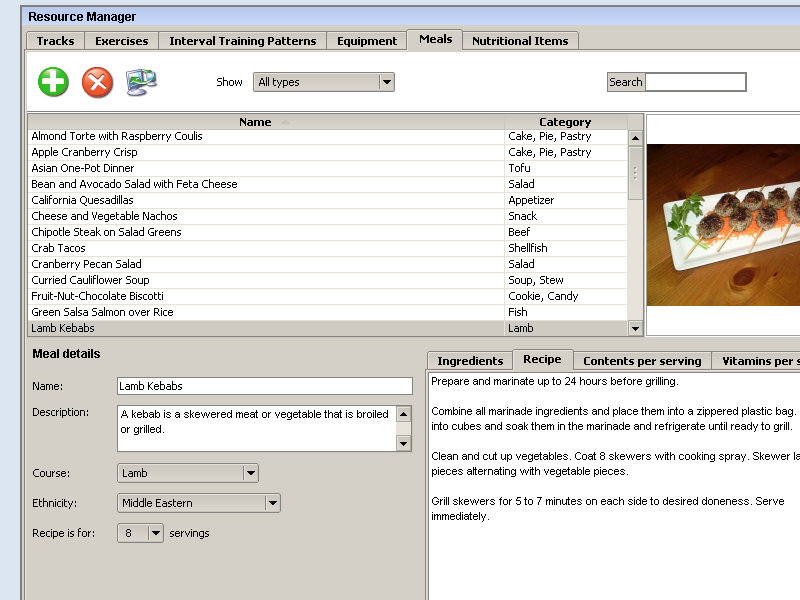Viewport: 800px width, 600px height.
Task: Open the Nutritional Items tab
Action: click(x=519, y=41)
